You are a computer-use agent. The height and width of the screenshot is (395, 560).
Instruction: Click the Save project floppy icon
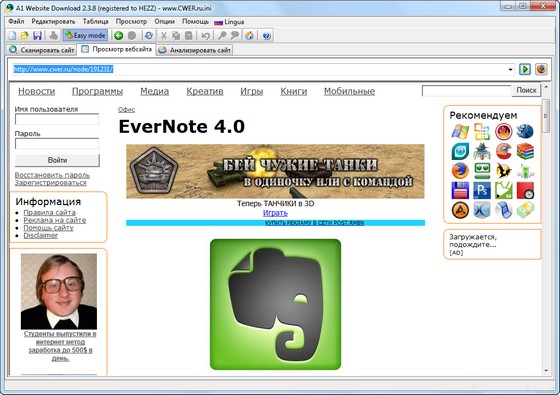pyautogui.click(x=37, y=35)
